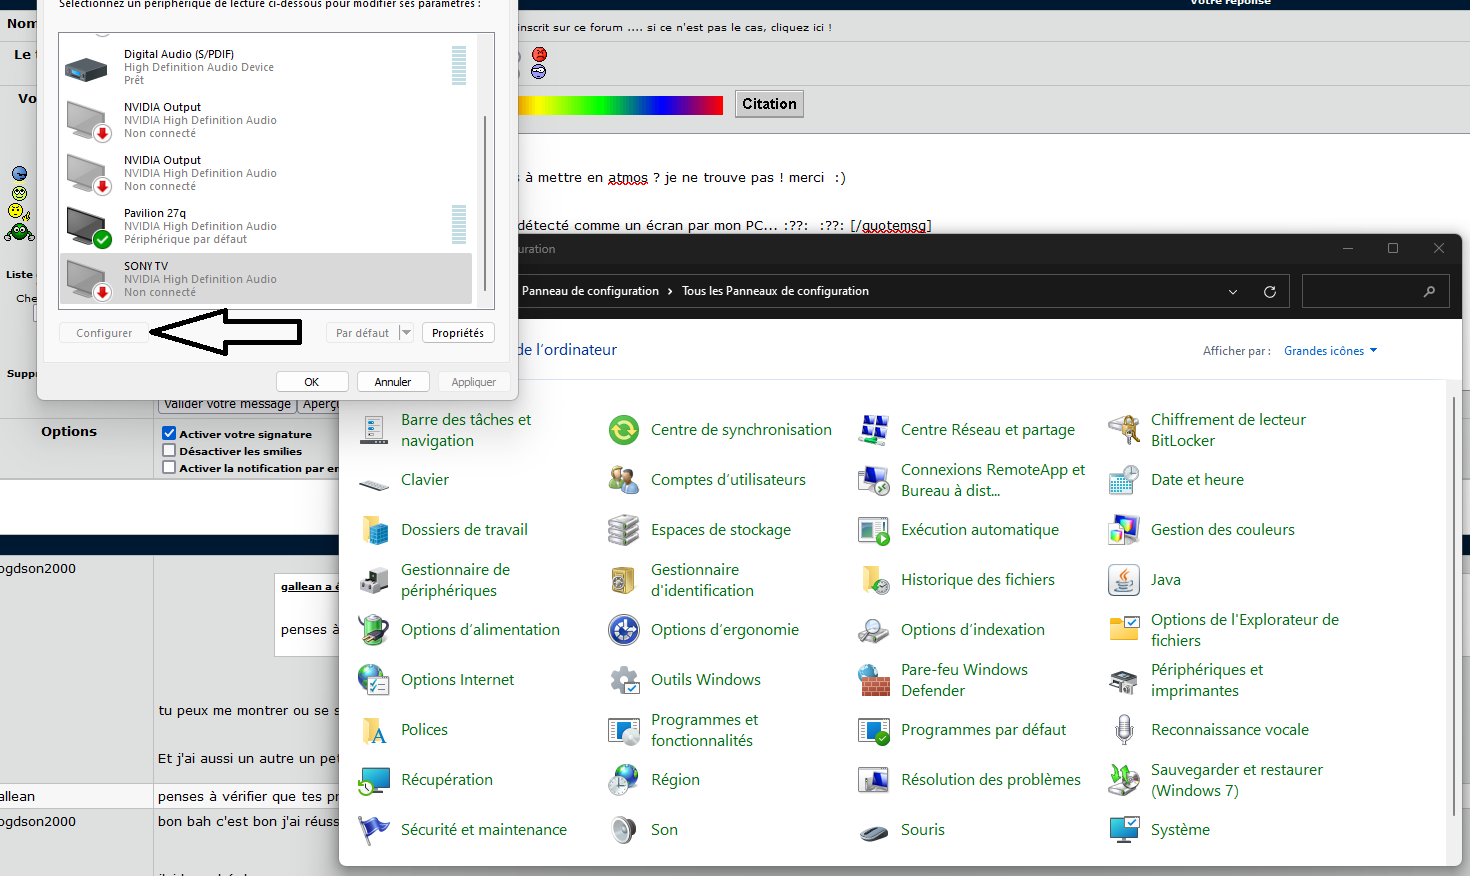1470x876 pixels.
Task: Click the Propriétés button
Action: pyautogui.click(x=458, y=333)
